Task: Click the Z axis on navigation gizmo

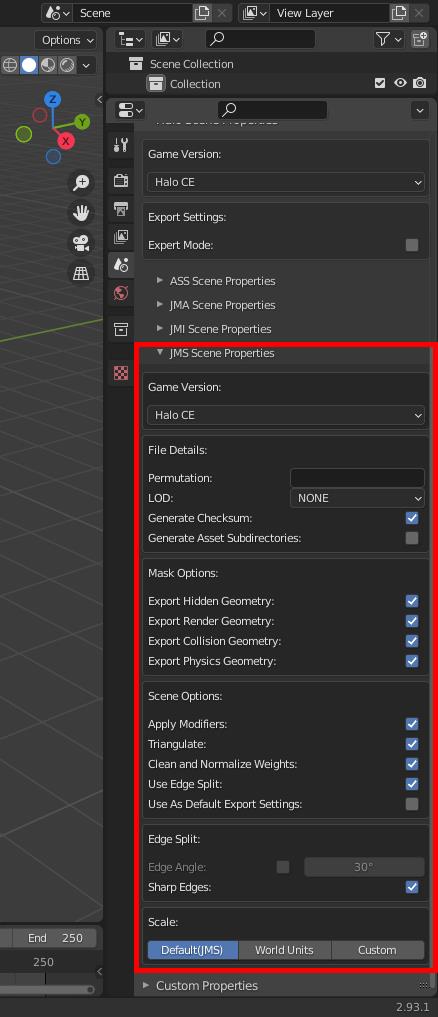Action: click(53, 99)
